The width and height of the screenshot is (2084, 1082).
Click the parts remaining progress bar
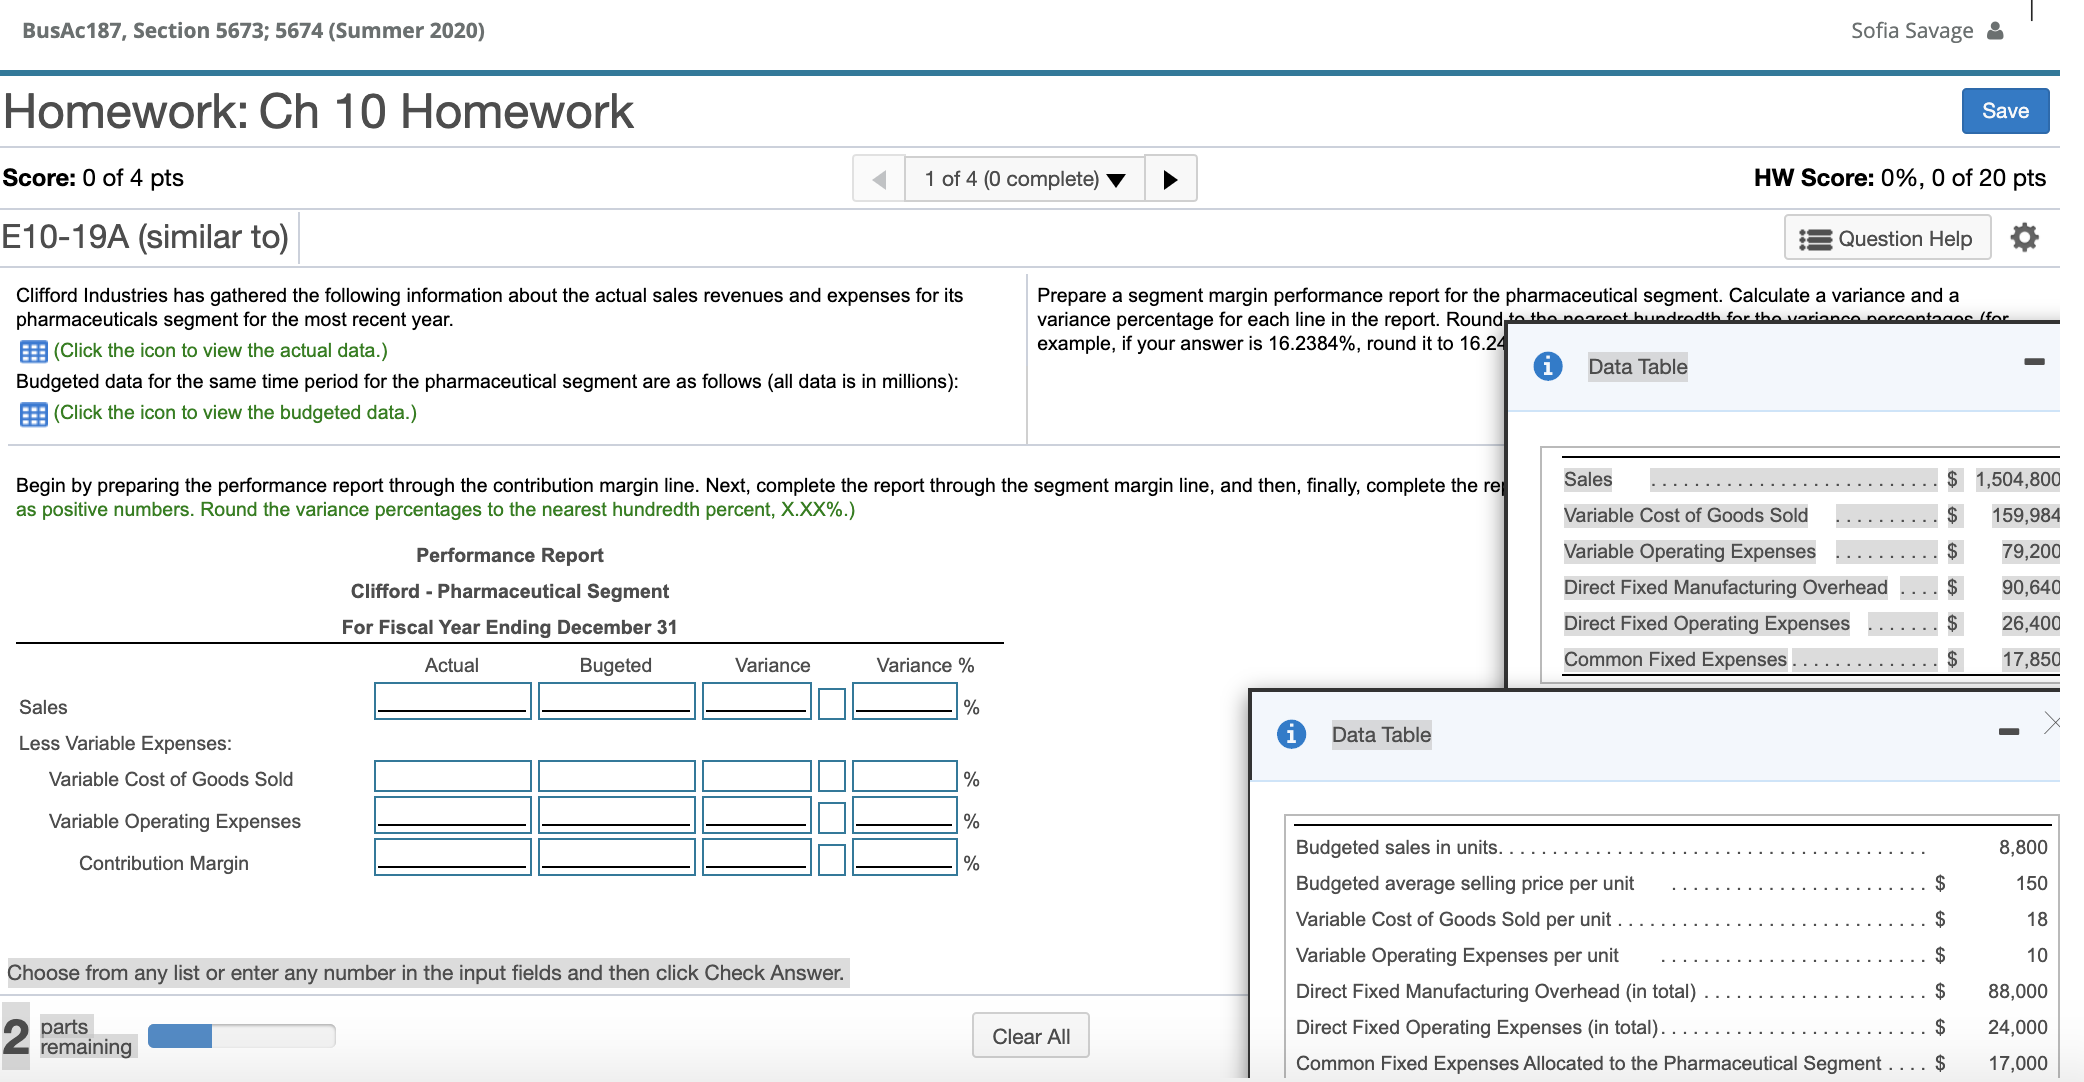pos(240,1035)
